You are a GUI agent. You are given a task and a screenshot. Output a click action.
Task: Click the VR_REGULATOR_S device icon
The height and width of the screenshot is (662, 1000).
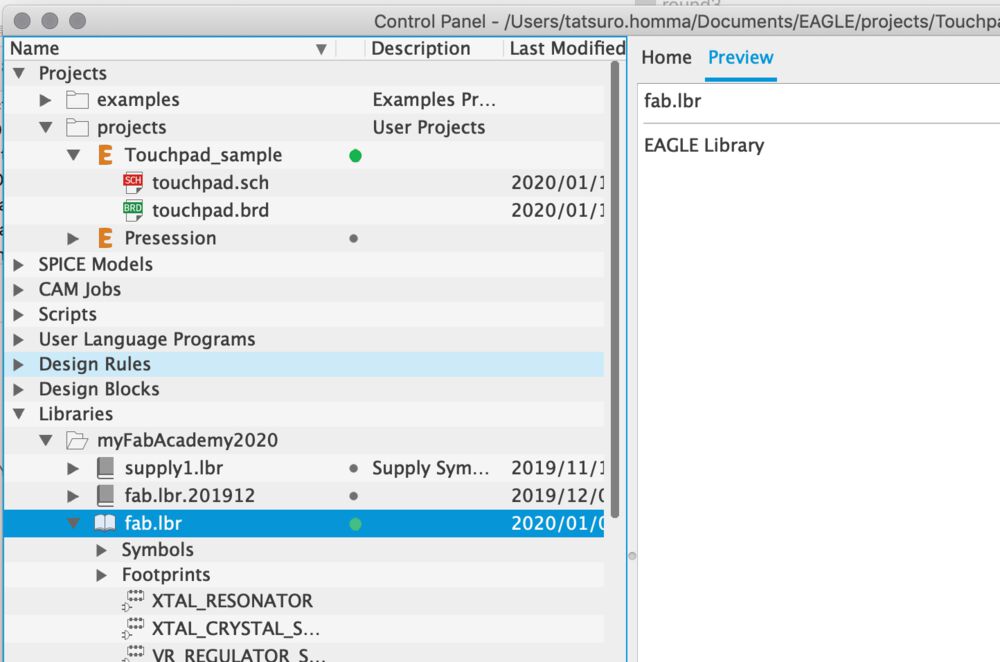[x=133, y=654]
